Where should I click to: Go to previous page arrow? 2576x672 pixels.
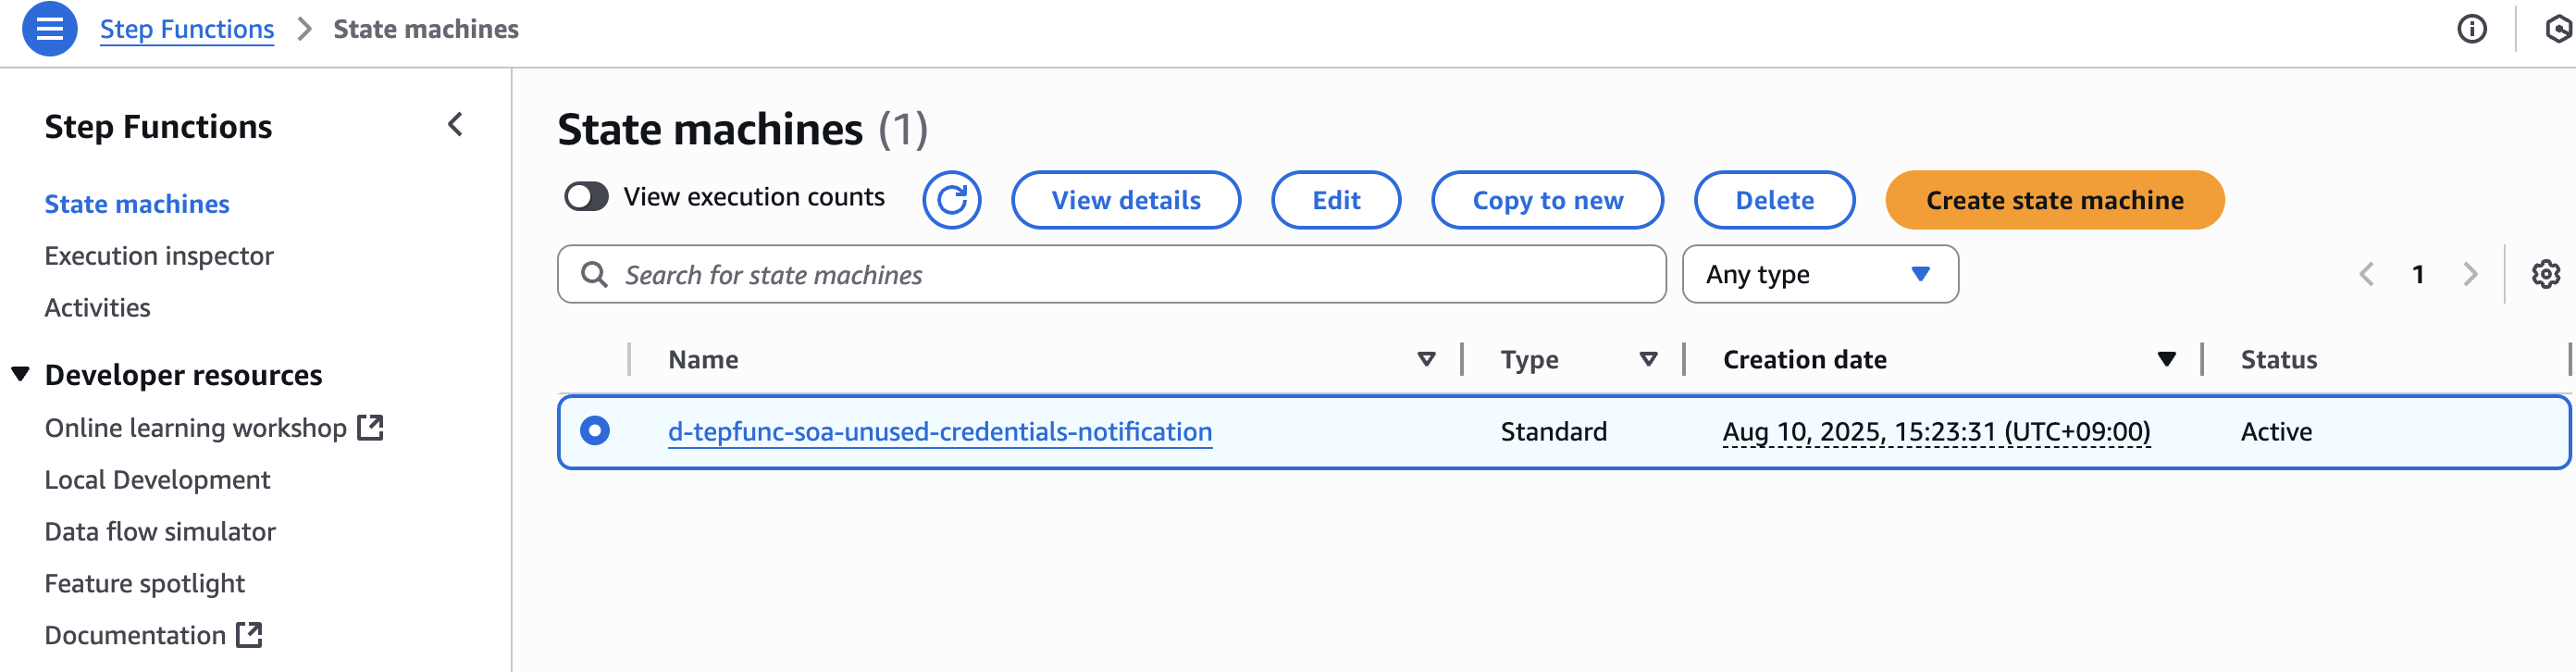pos(2366,274)
